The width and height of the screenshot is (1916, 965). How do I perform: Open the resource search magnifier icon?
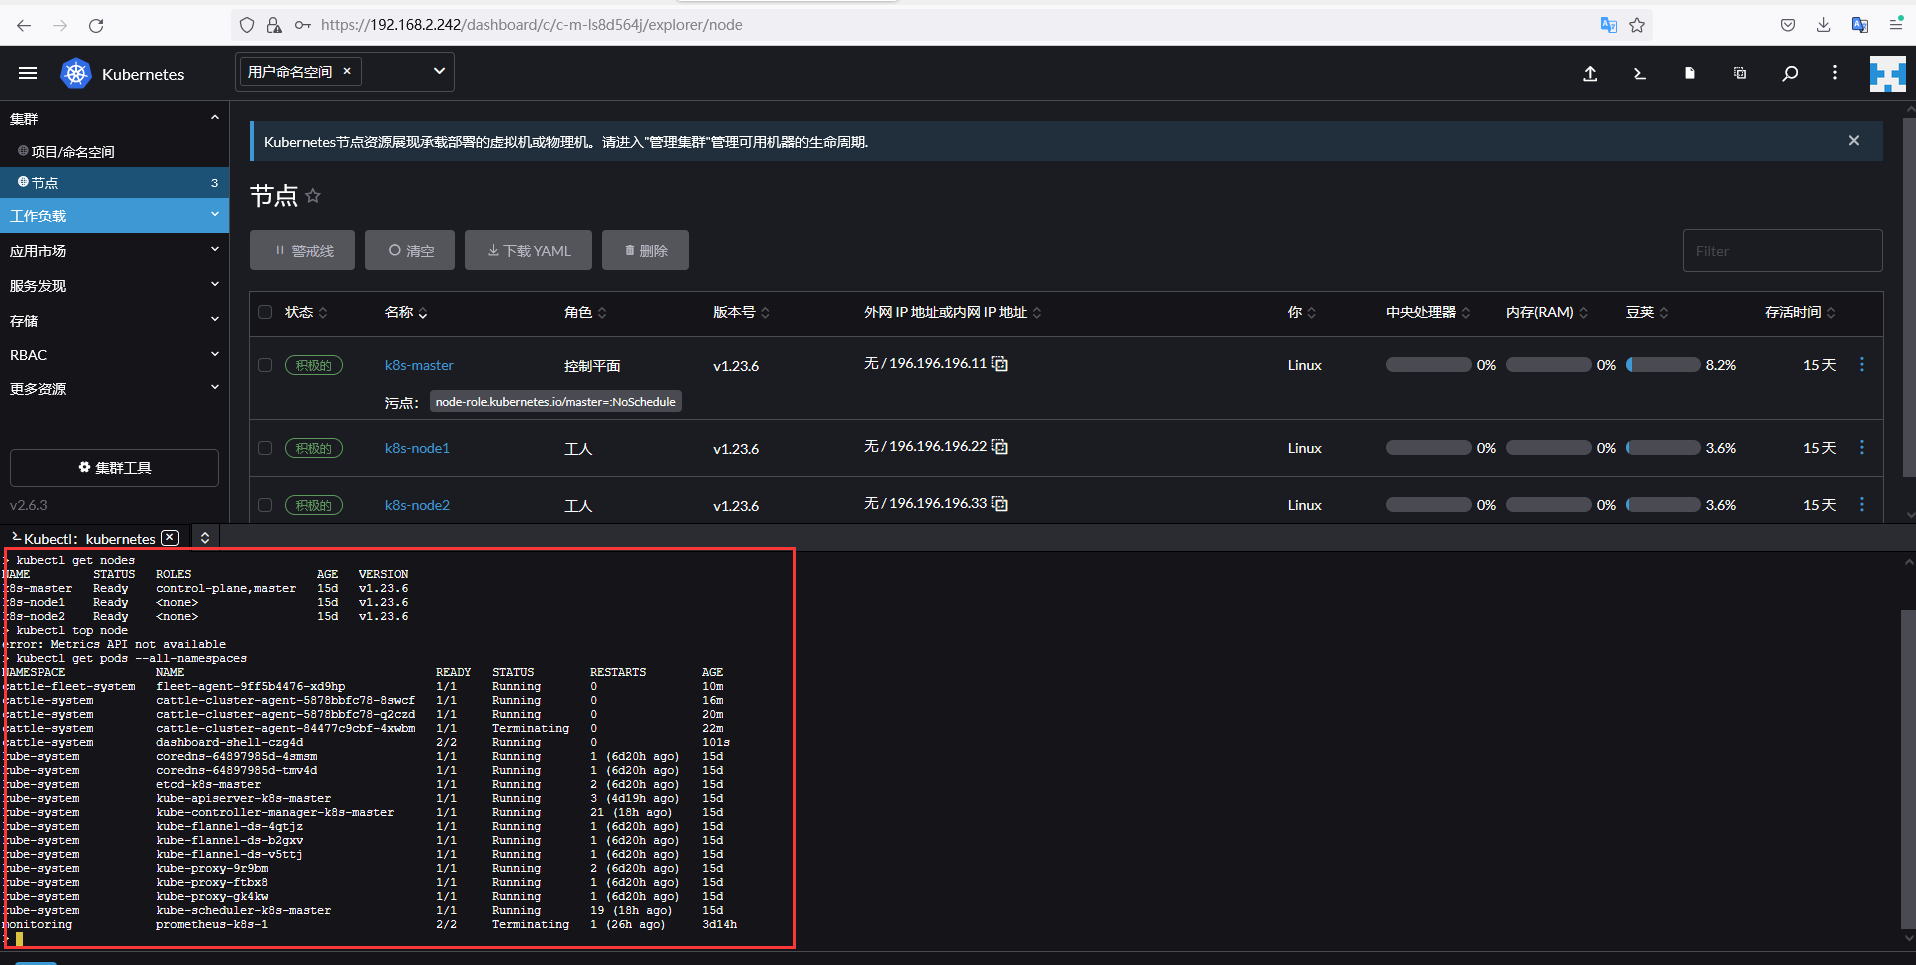(1790, 73)
